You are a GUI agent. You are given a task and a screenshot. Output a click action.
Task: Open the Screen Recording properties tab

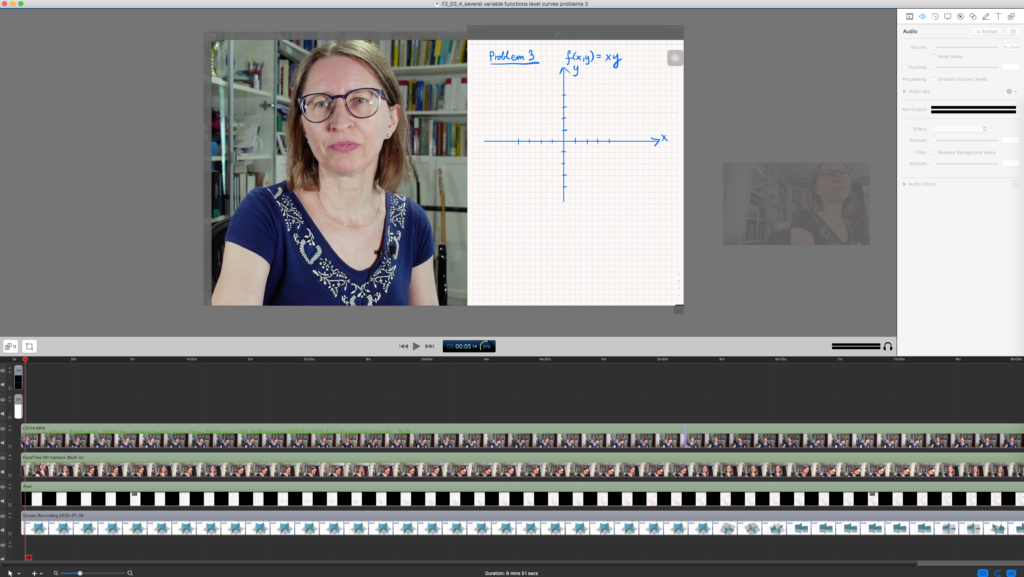947,17
